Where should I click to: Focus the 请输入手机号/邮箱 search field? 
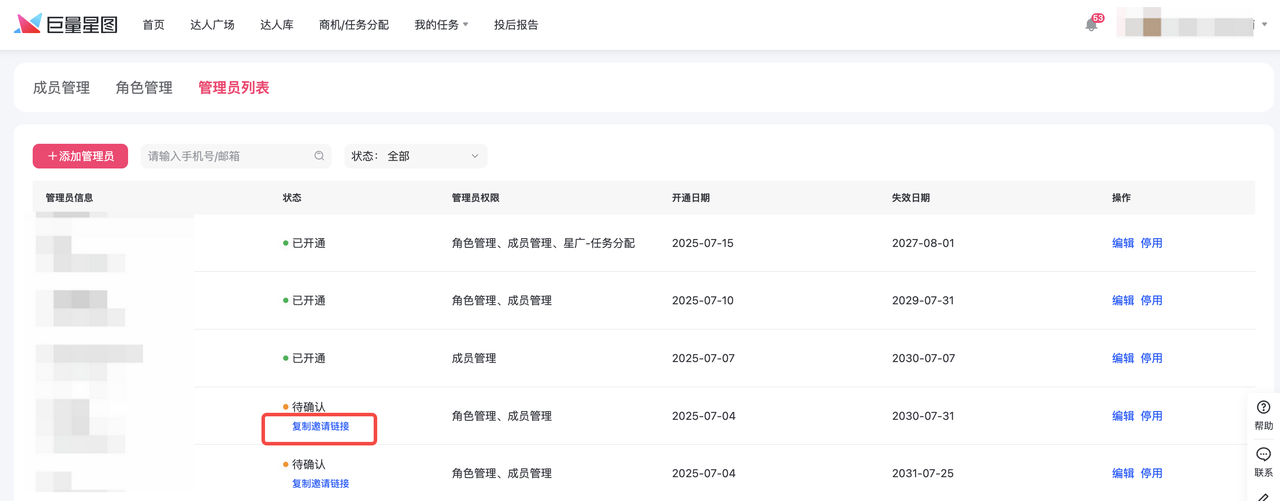(x=225, y=156)
